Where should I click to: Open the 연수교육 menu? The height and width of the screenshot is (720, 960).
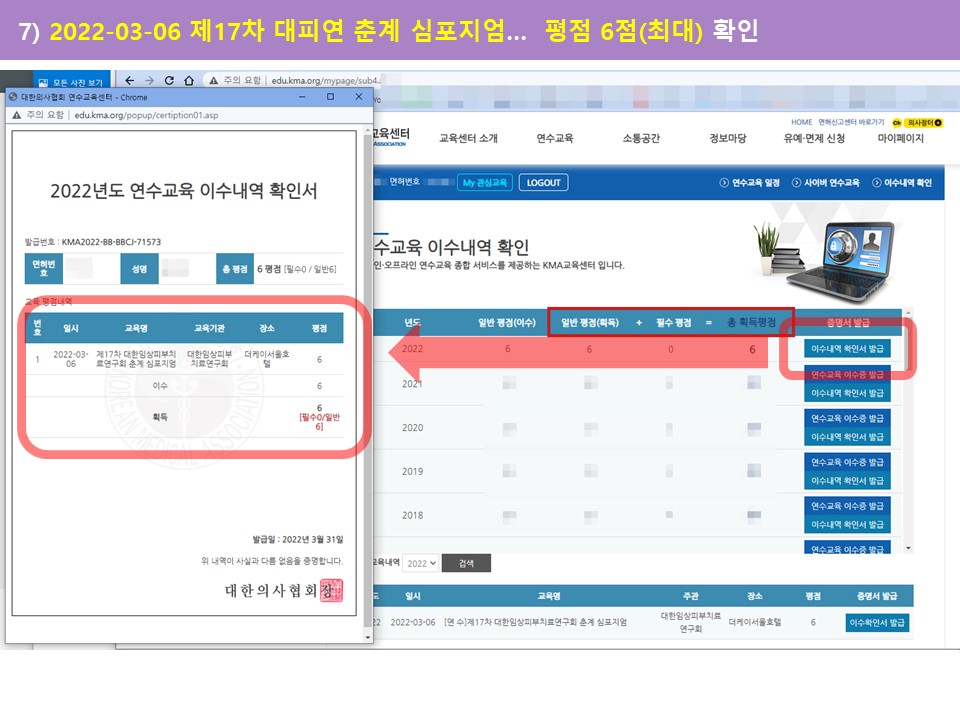tap(554, 139)
